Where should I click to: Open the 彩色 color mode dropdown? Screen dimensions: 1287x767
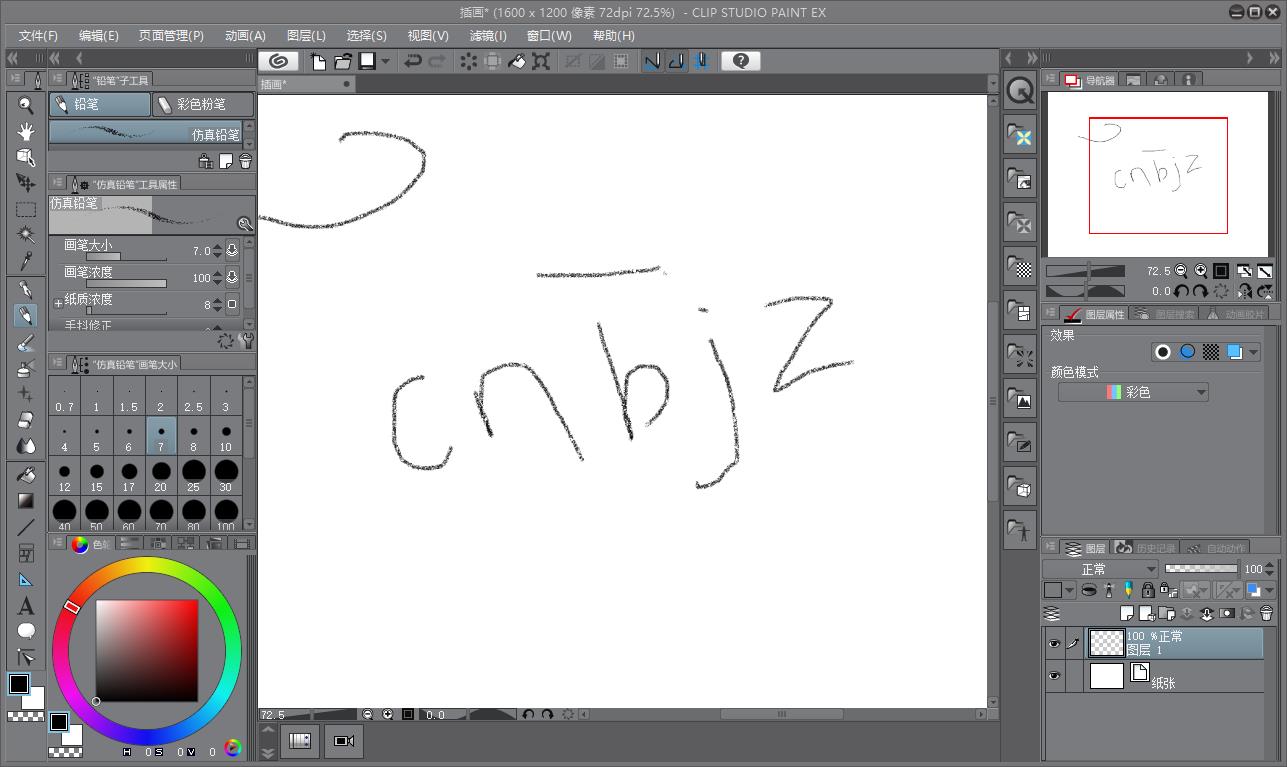[1131, 391]
